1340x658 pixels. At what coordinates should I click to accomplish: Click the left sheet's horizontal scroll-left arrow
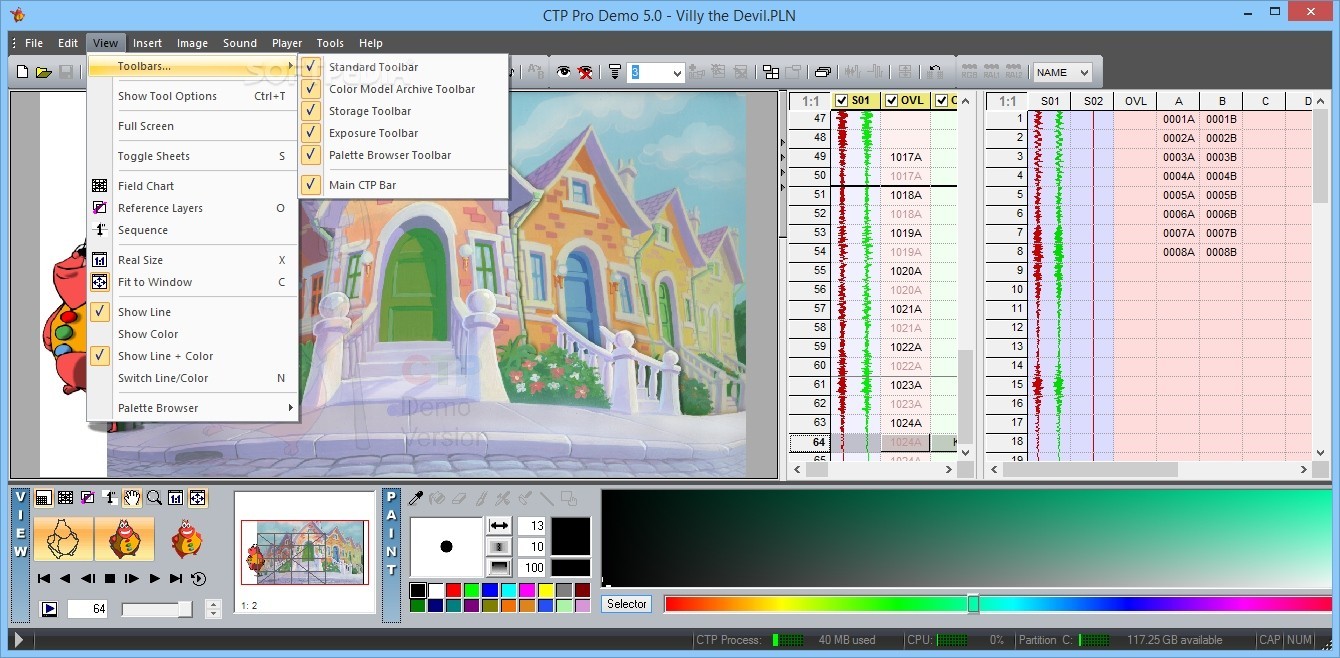coord(797,469)
